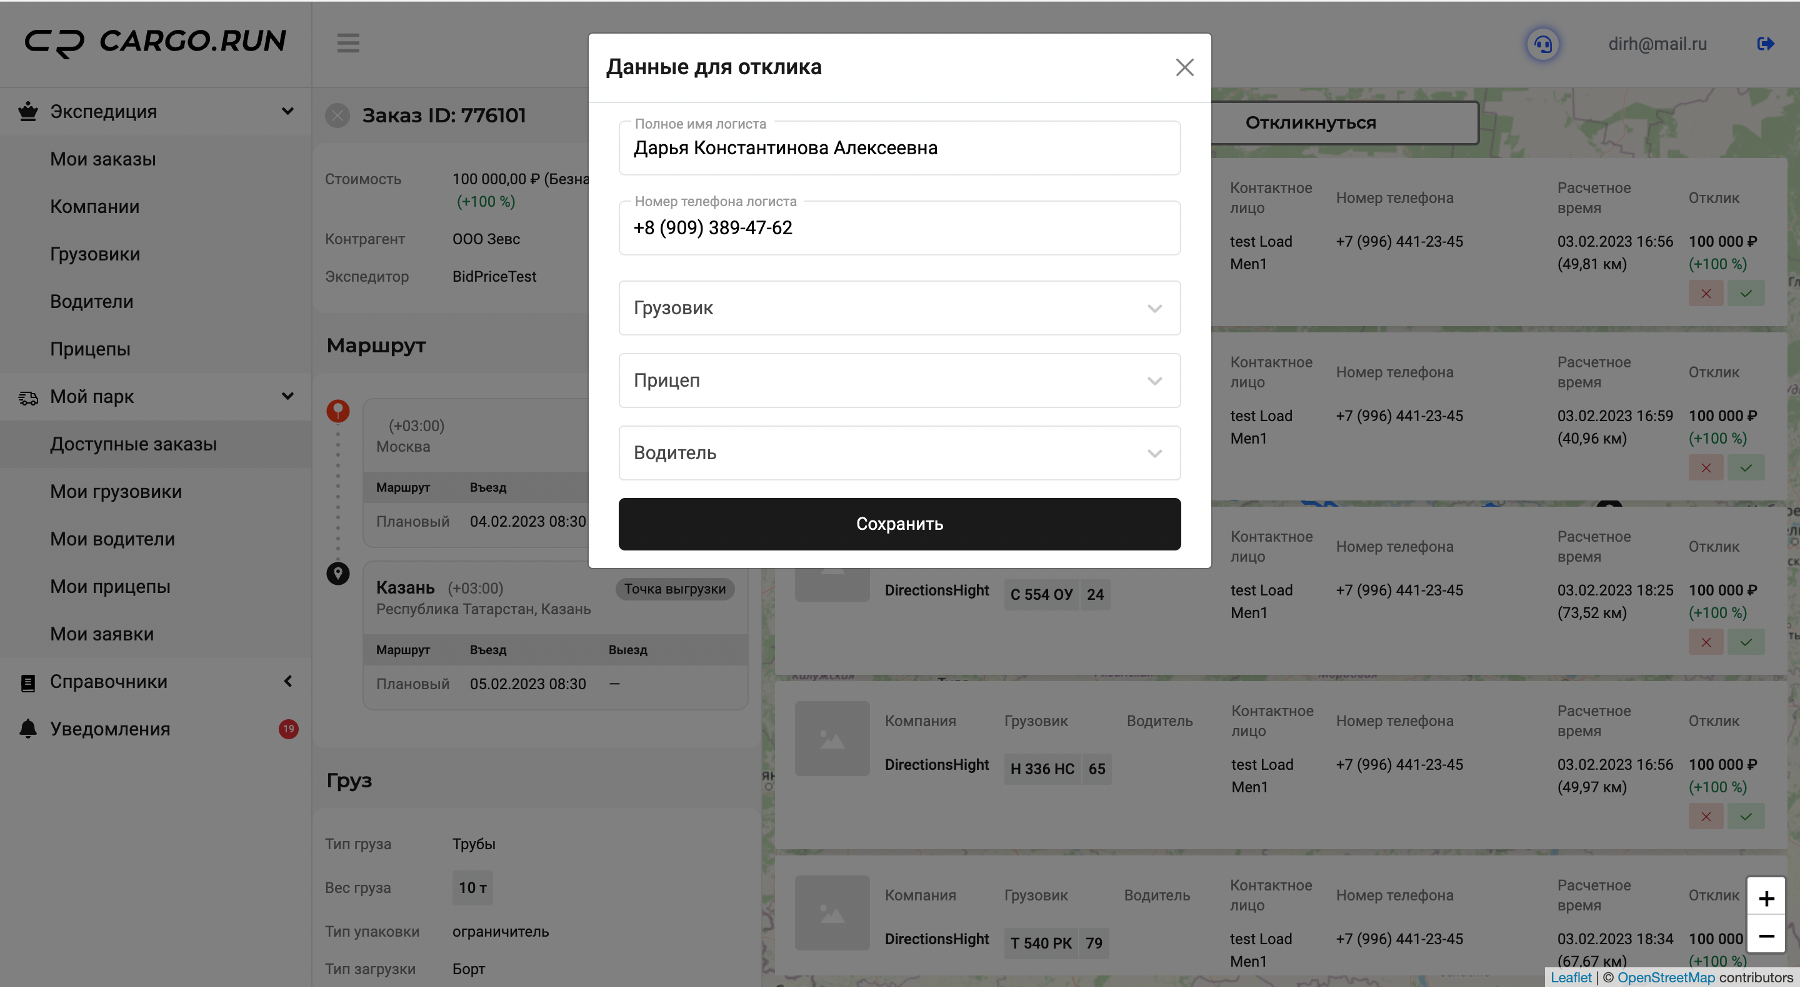Expand the Водитель dropdown
The height and width of the screenshot is (987, 1802).
point(899,453)
